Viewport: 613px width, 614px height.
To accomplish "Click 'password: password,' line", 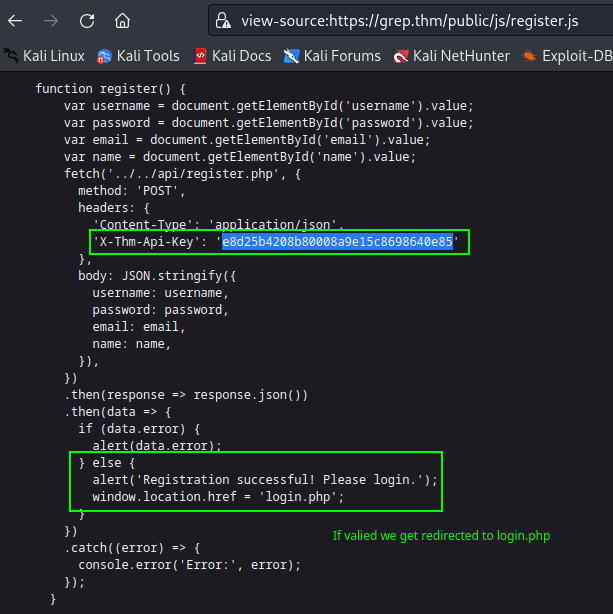I will click(x=161, y=310).
